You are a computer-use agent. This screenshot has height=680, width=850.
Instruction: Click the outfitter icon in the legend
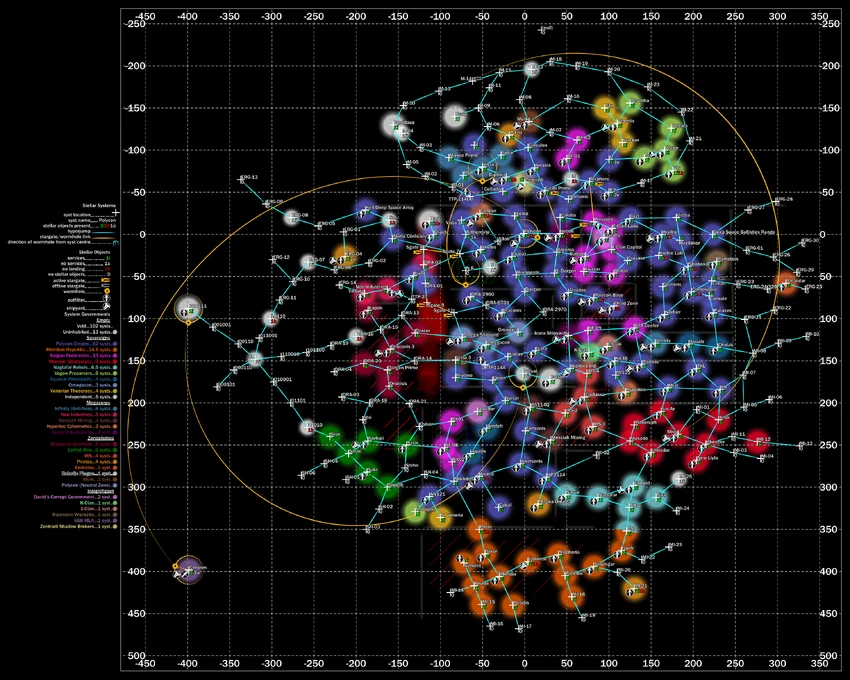click(x=106, y=299)
